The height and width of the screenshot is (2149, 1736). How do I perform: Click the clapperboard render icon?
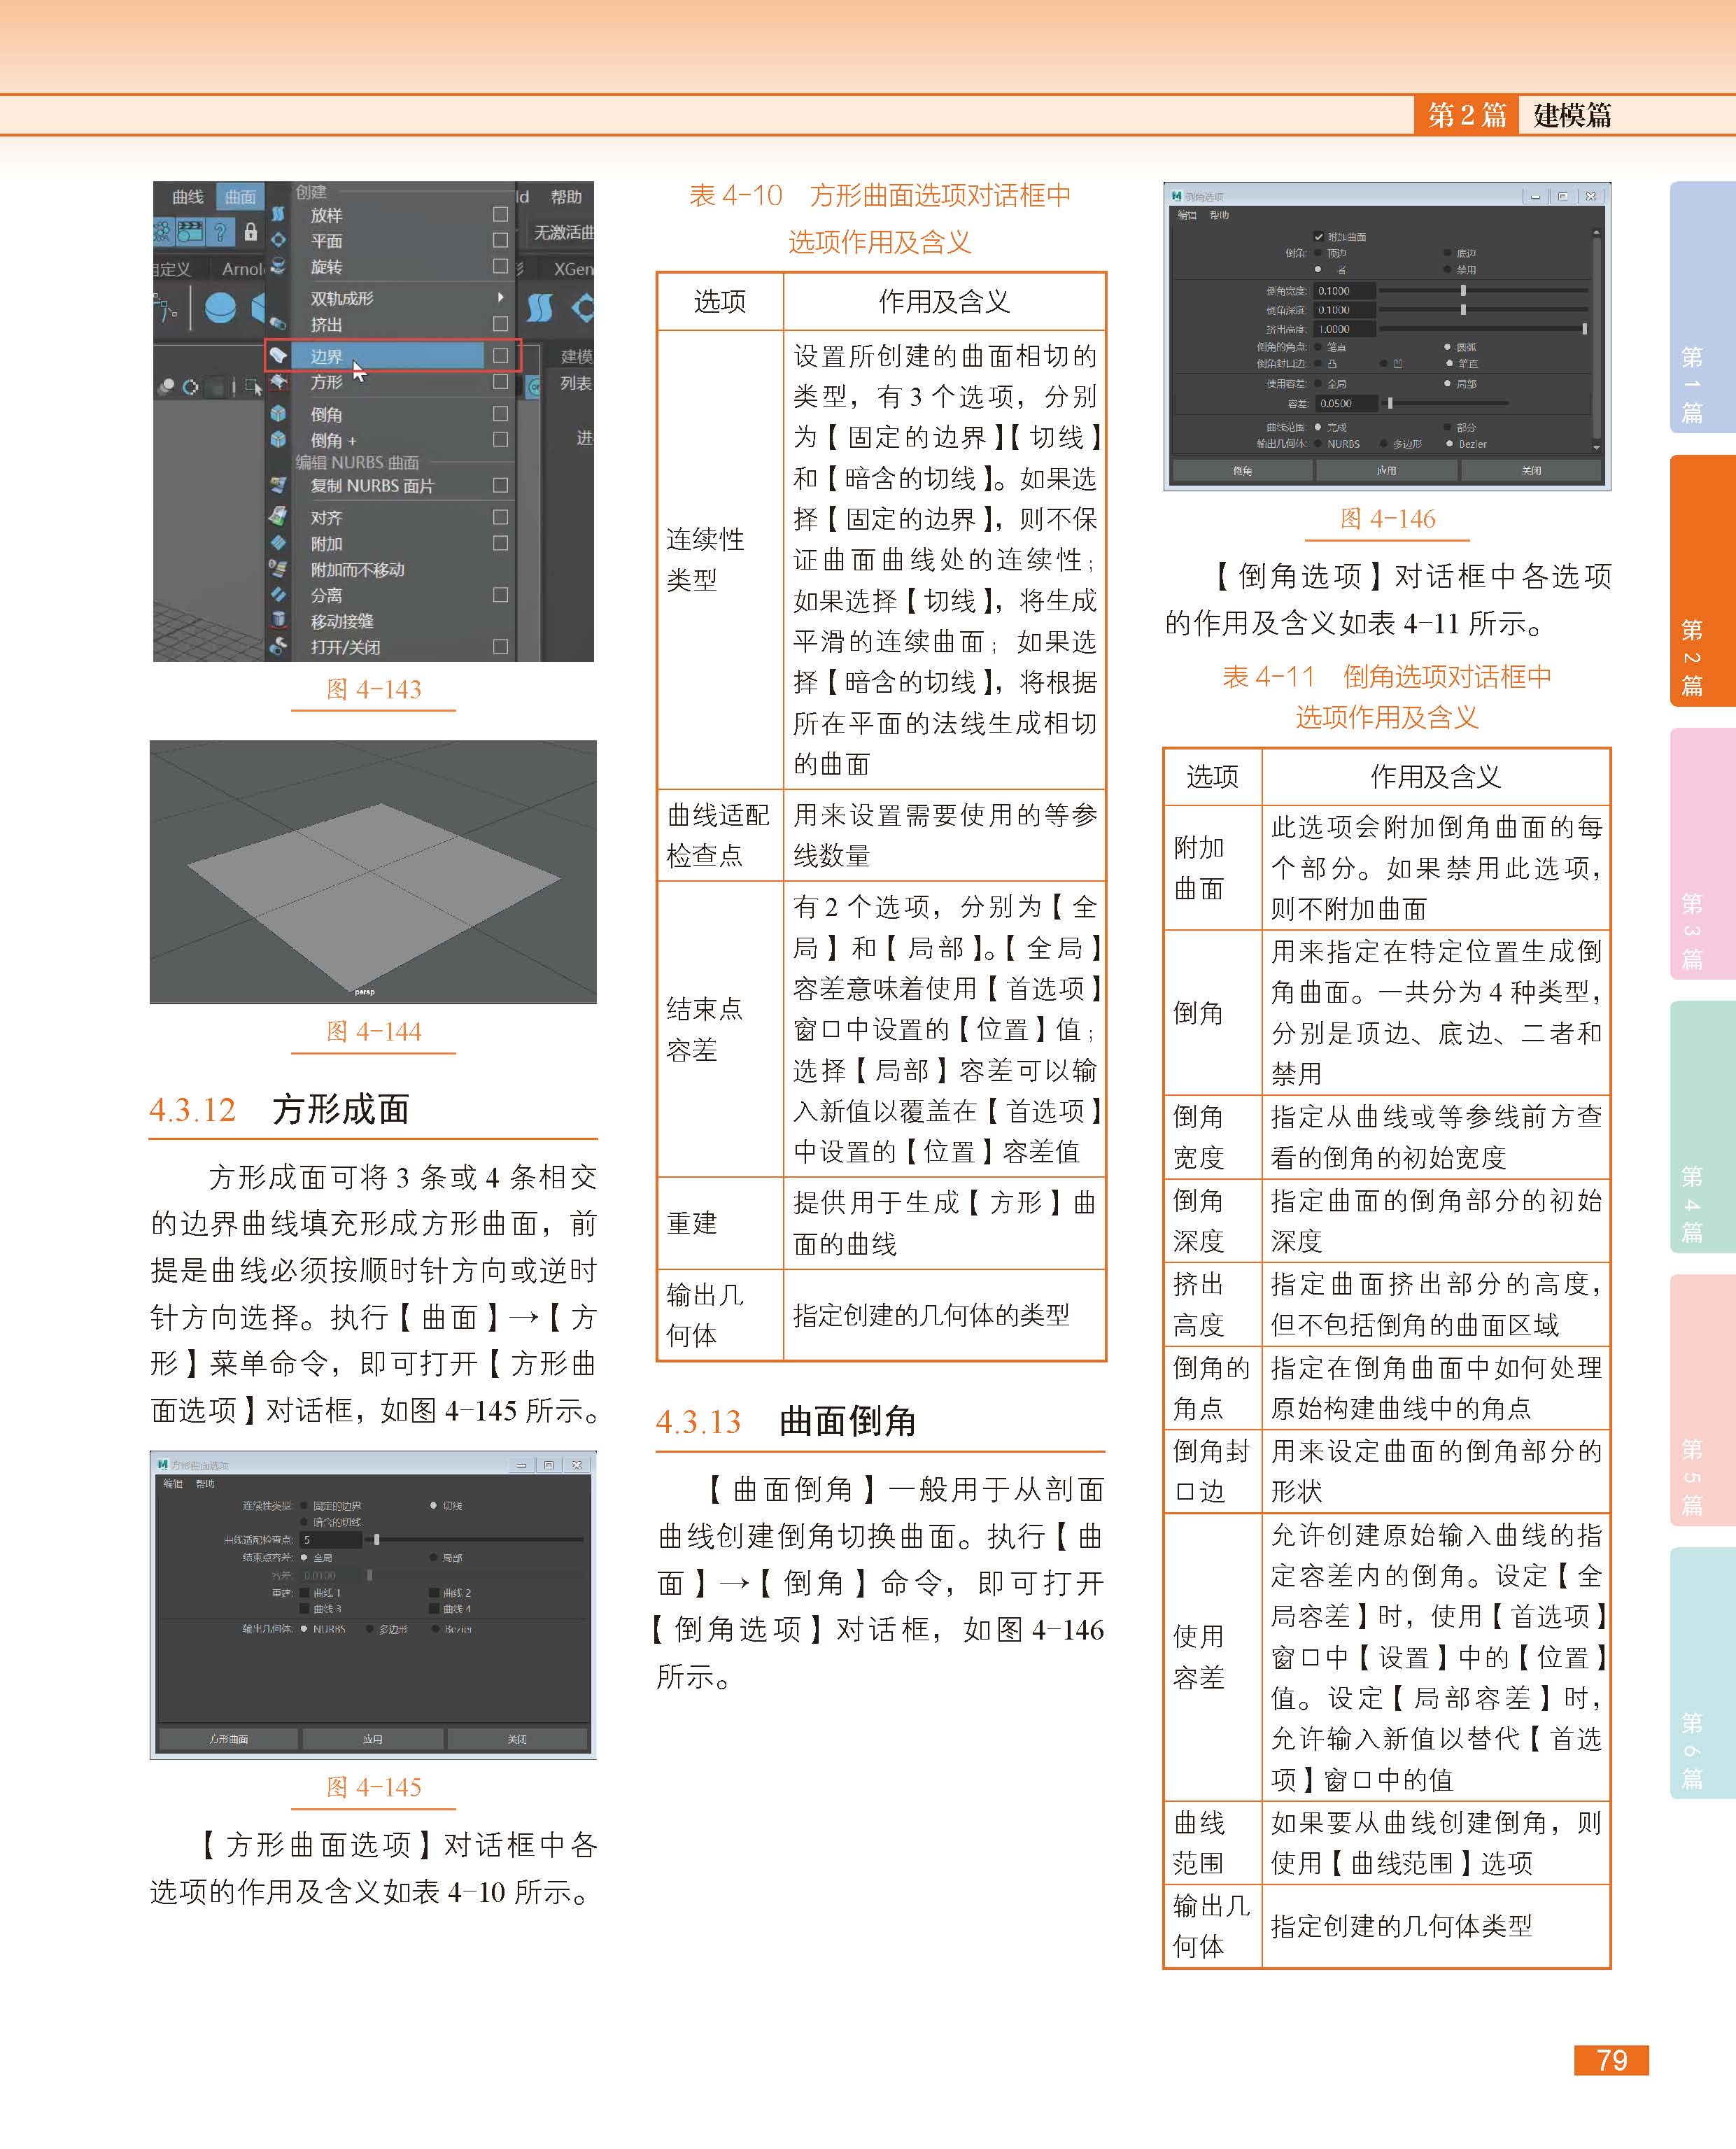[190, 232]
